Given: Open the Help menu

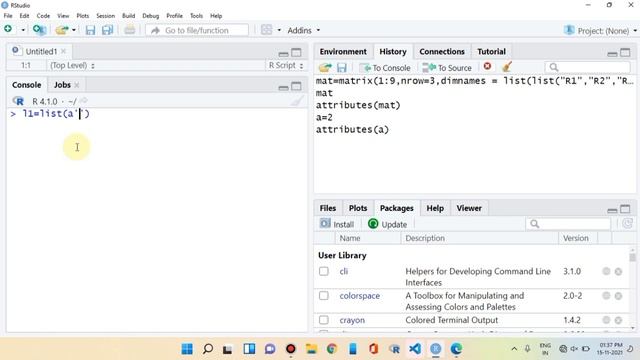Looking at the screenshot, I should tap(216, 16).
